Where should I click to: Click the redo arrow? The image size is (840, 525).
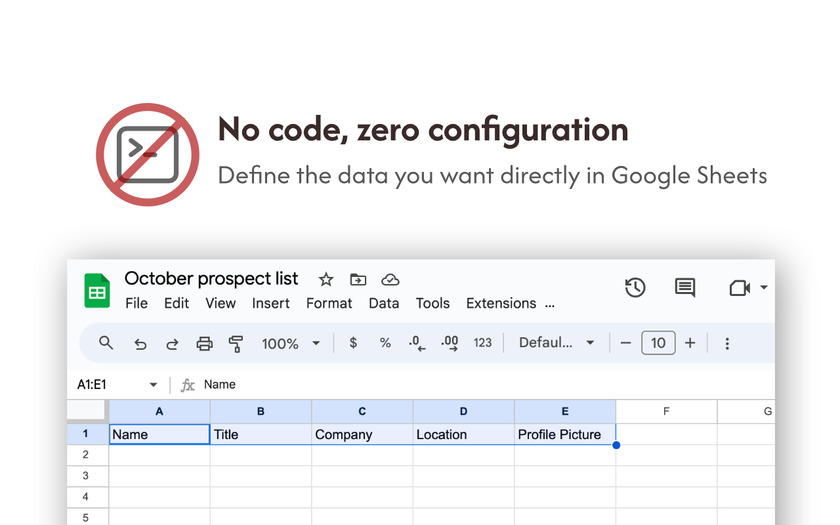click(x=172, y=343)
